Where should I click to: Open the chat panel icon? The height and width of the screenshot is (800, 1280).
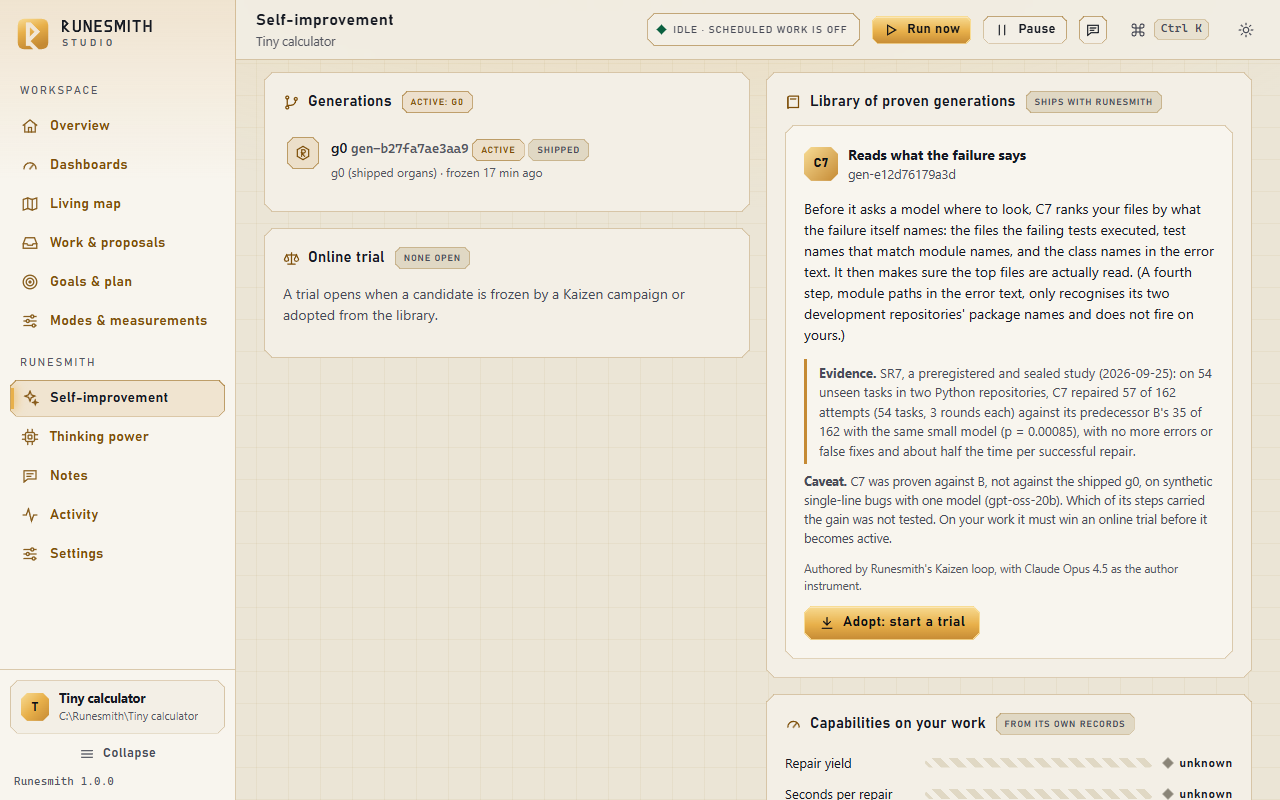click(x=1094, y=30)
